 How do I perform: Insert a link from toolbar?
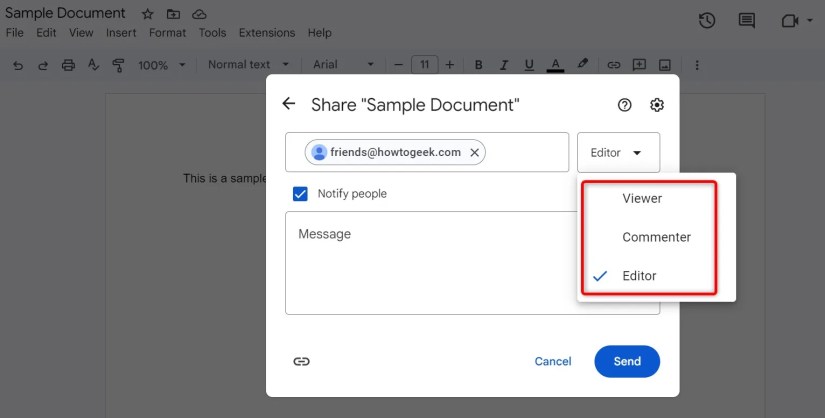pyautogui.click(x=613, y=65)
